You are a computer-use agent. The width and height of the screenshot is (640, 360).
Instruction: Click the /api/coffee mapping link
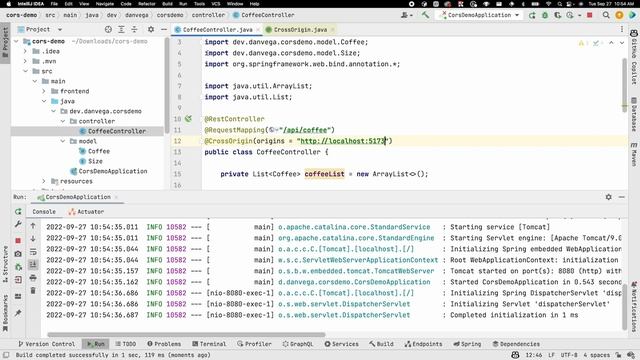pyautogui.click(x=305, y=130)
